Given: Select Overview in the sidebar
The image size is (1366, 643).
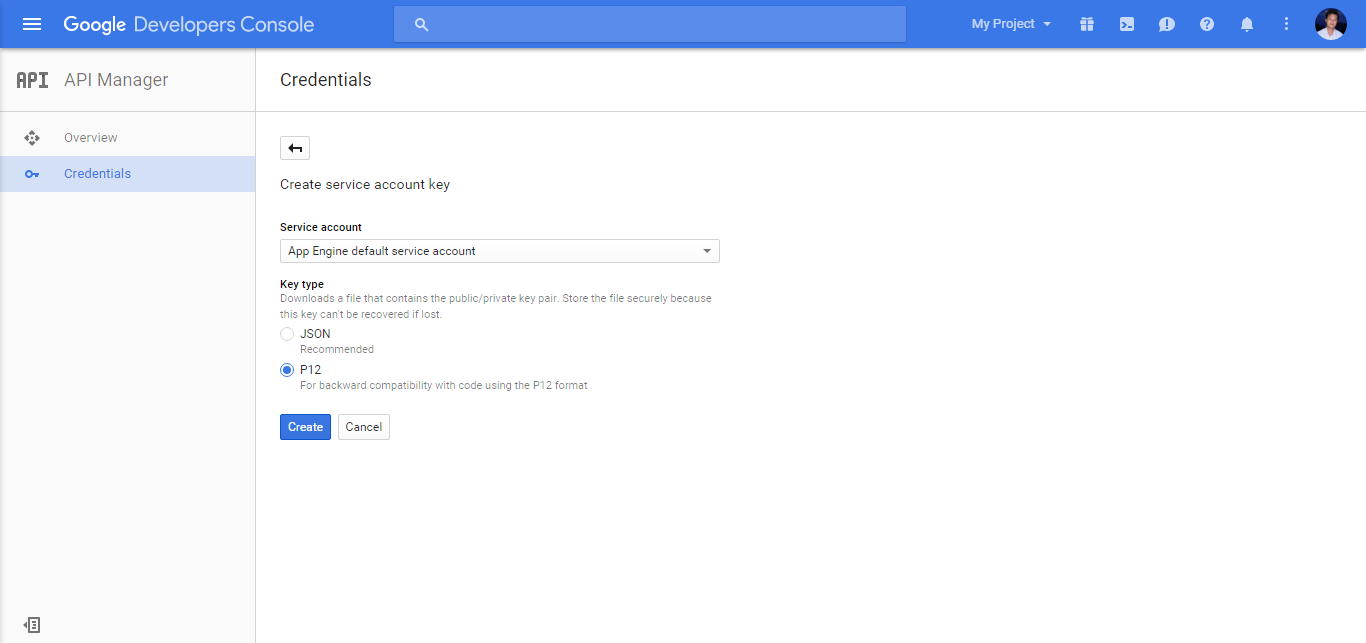Looking at the screenshot, I should click(128, 138).
